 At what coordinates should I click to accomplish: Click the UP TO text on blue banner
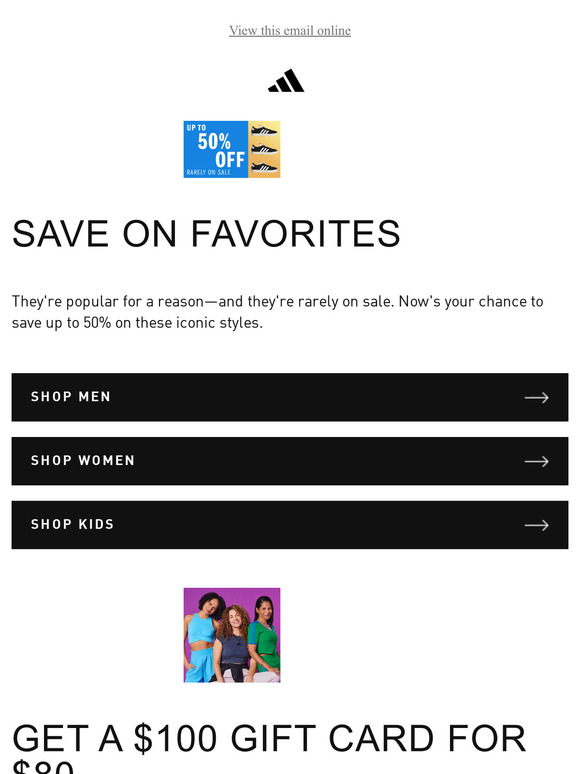(196, 127)
